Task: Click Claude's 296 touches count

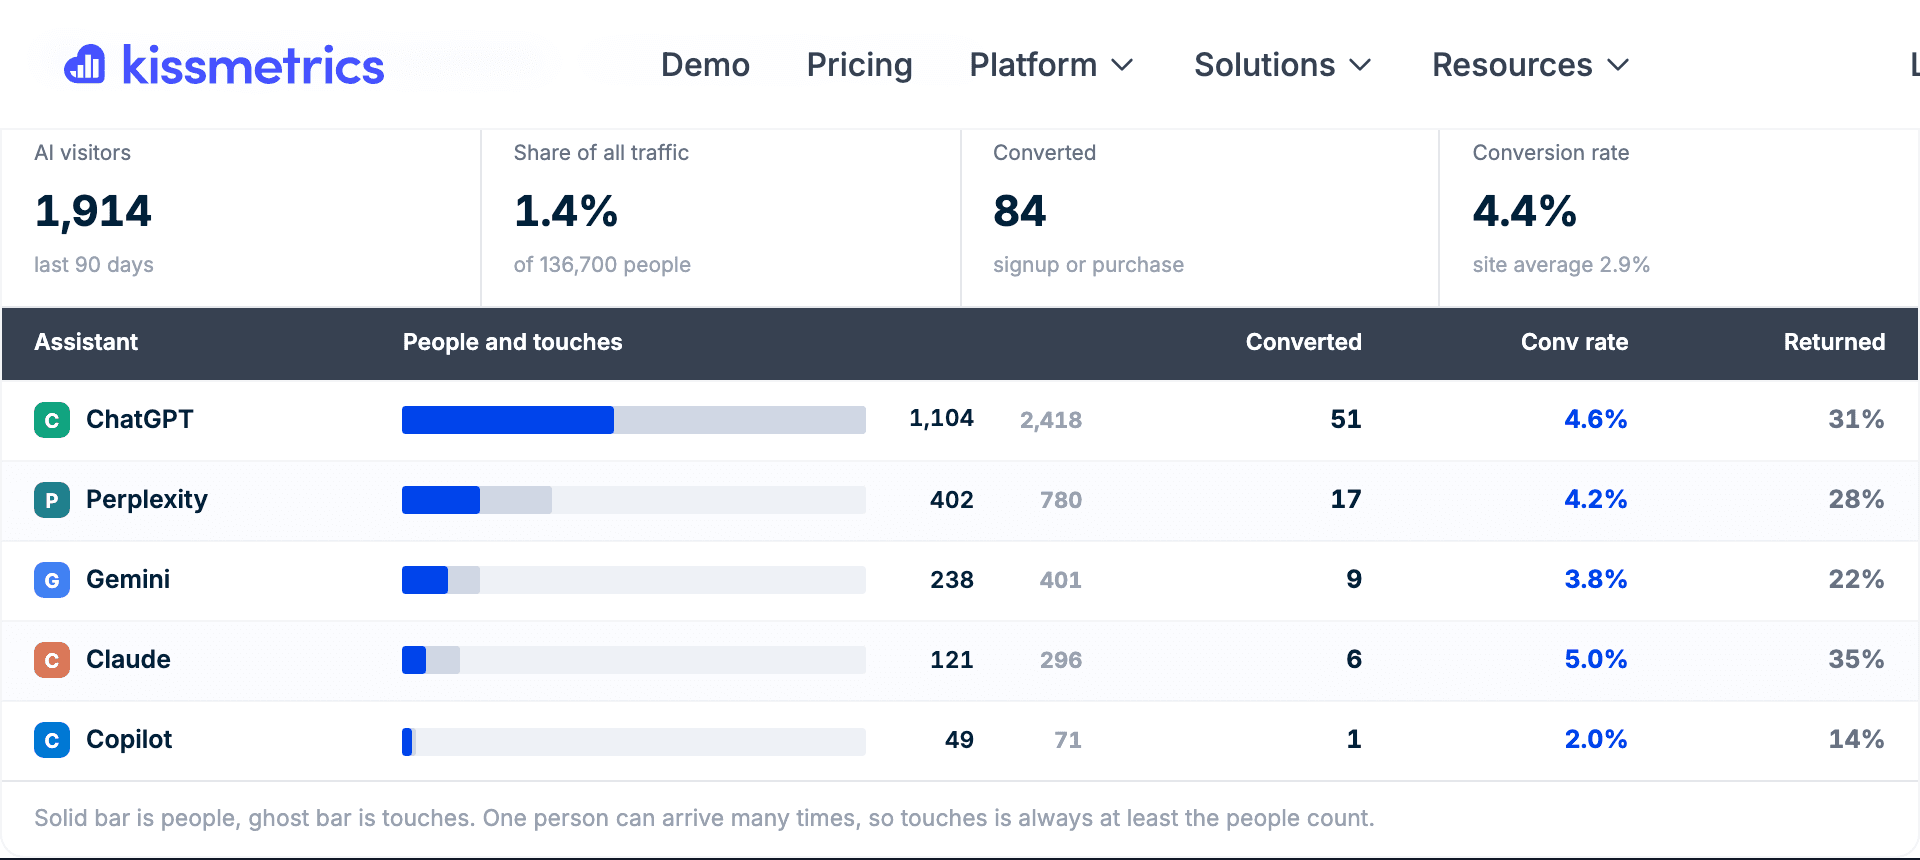Action: point(1061,660)
